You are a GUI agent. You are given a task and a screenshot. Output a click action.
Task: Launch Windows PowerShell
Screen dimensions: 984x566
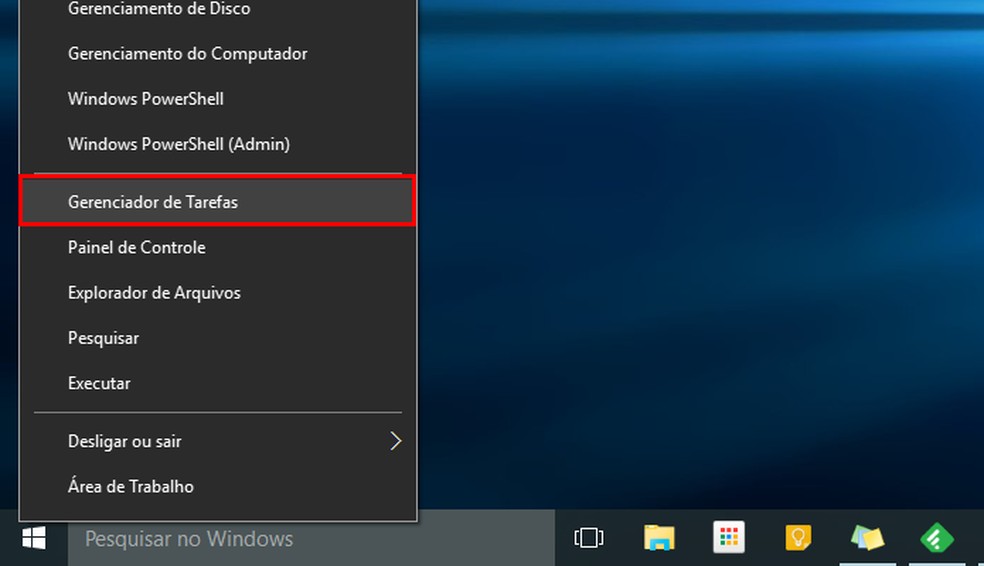tap(218, 99)
